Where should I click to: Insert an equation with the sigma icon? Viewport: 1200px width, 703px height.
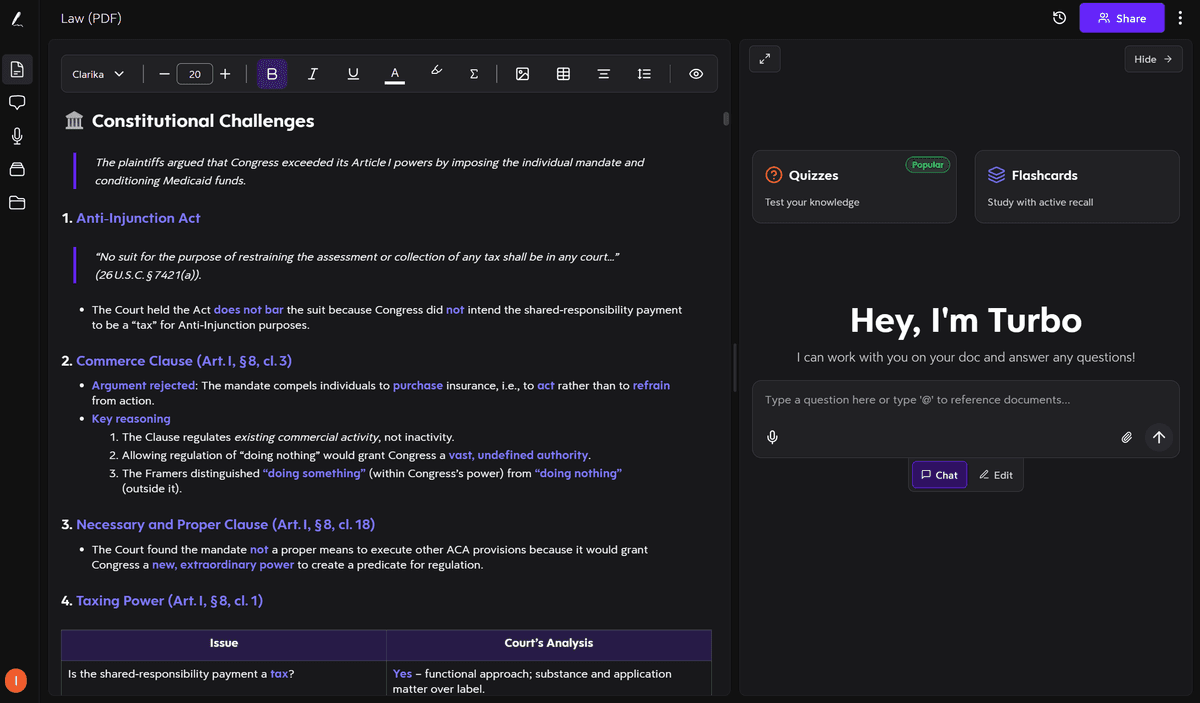pos(474,74)
